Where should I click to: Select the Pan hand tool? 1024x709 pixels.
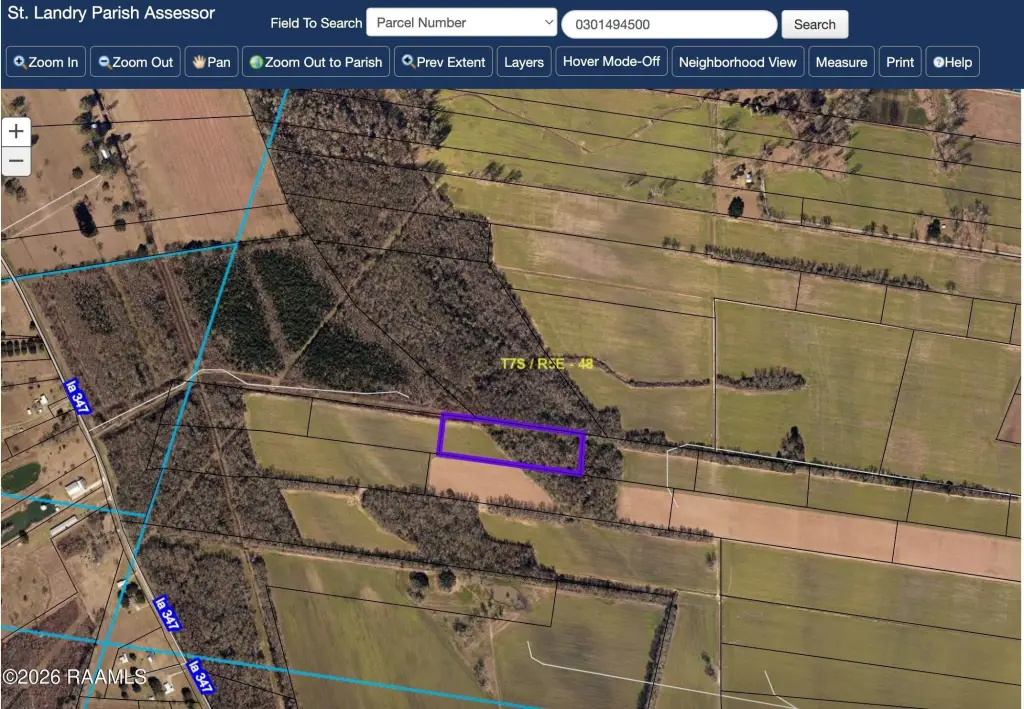pyautogui.click(x=211, y=62)
